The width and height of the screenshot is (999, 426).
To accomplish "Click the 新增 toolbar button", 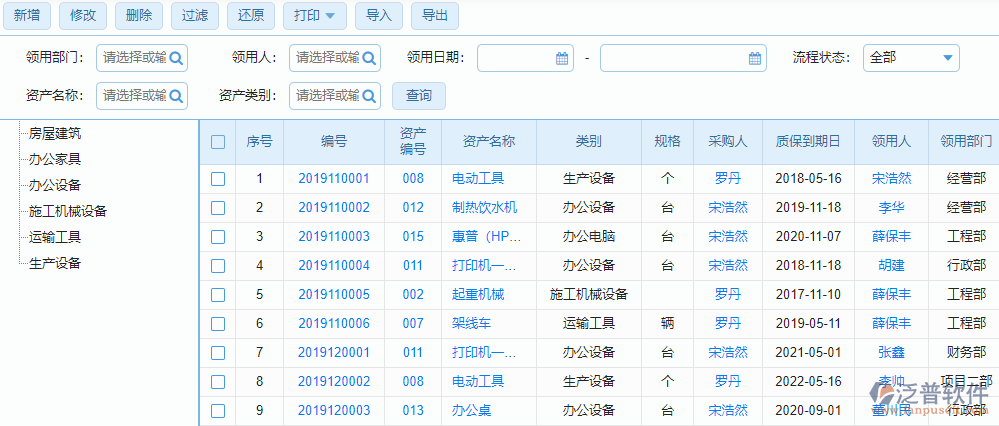I will (x=27, y=15).
